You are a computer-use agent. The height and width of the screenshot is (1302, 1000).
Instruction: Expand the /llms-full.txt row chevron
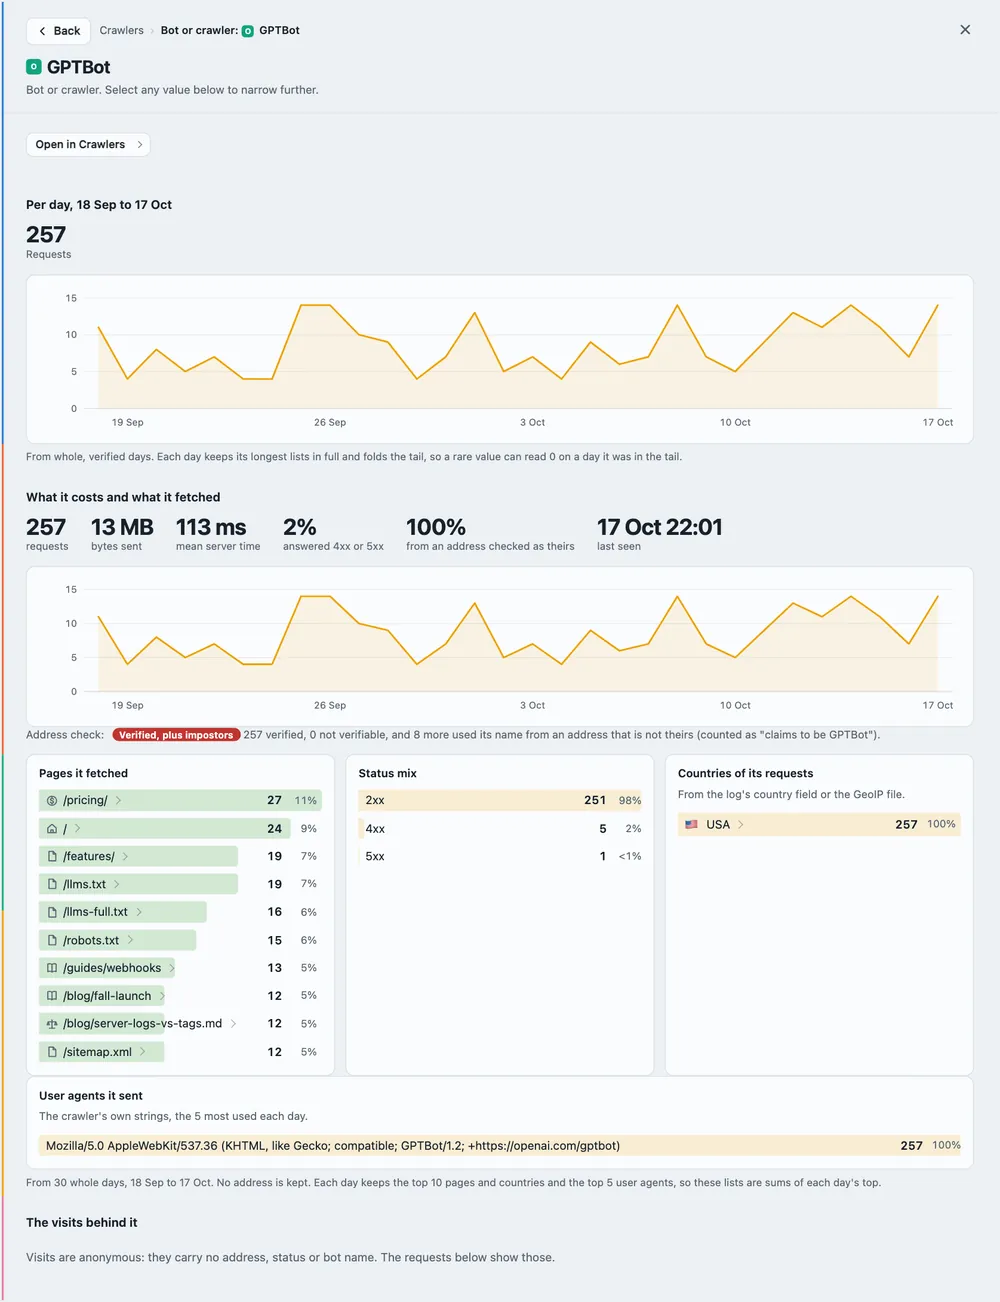click(139, 912)
